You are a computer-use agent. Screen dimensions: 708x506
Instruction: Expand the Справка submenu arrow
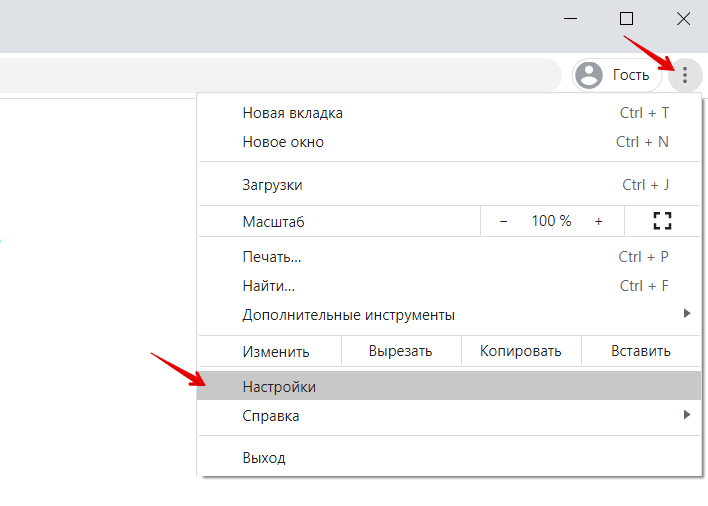[x=686, y=415]
